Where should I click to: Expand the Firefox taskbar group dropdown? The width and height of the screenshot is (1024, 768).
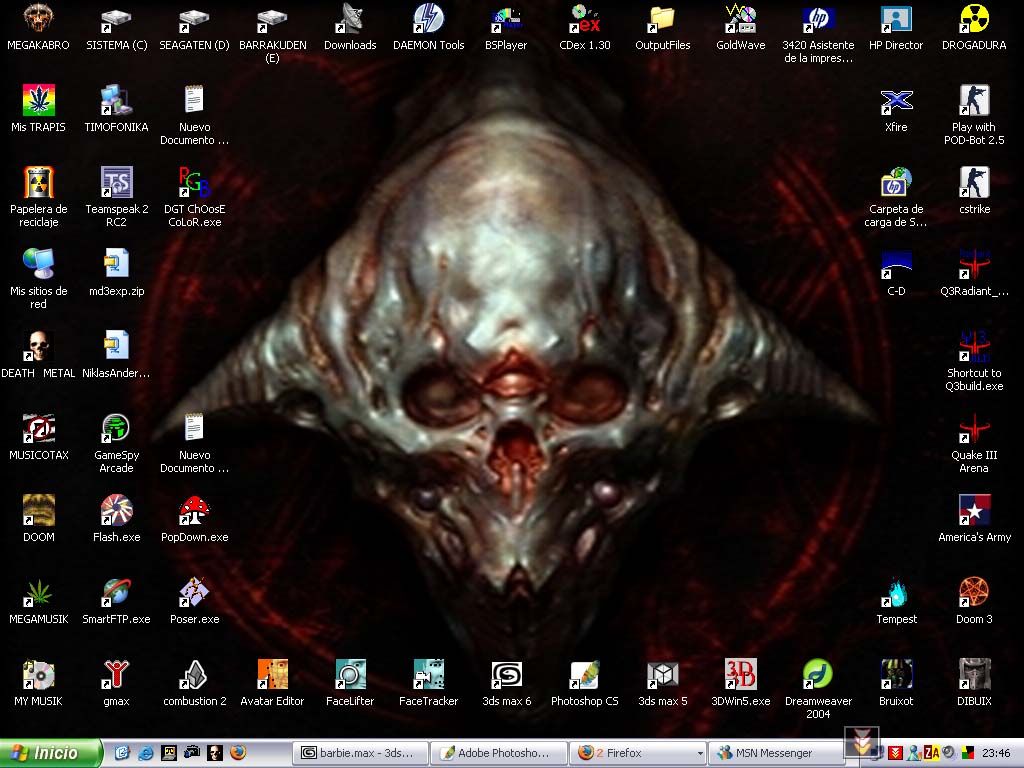click(700, 754)
